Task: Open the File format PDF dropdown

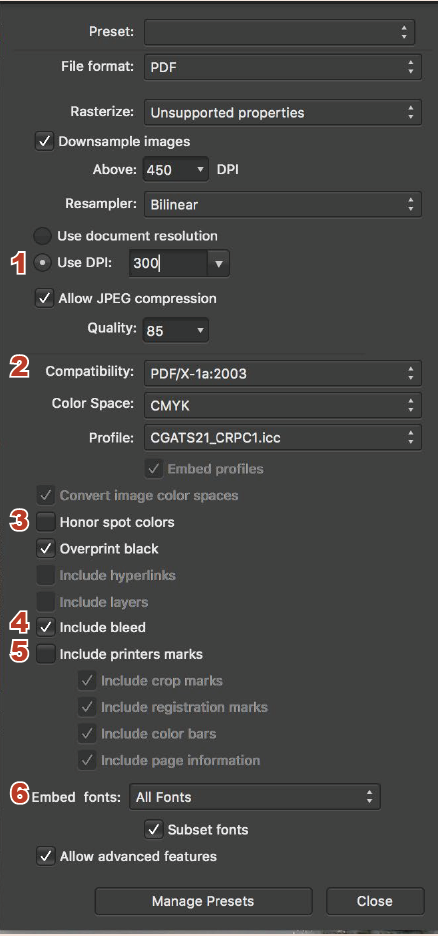Action: pos(283,67)
